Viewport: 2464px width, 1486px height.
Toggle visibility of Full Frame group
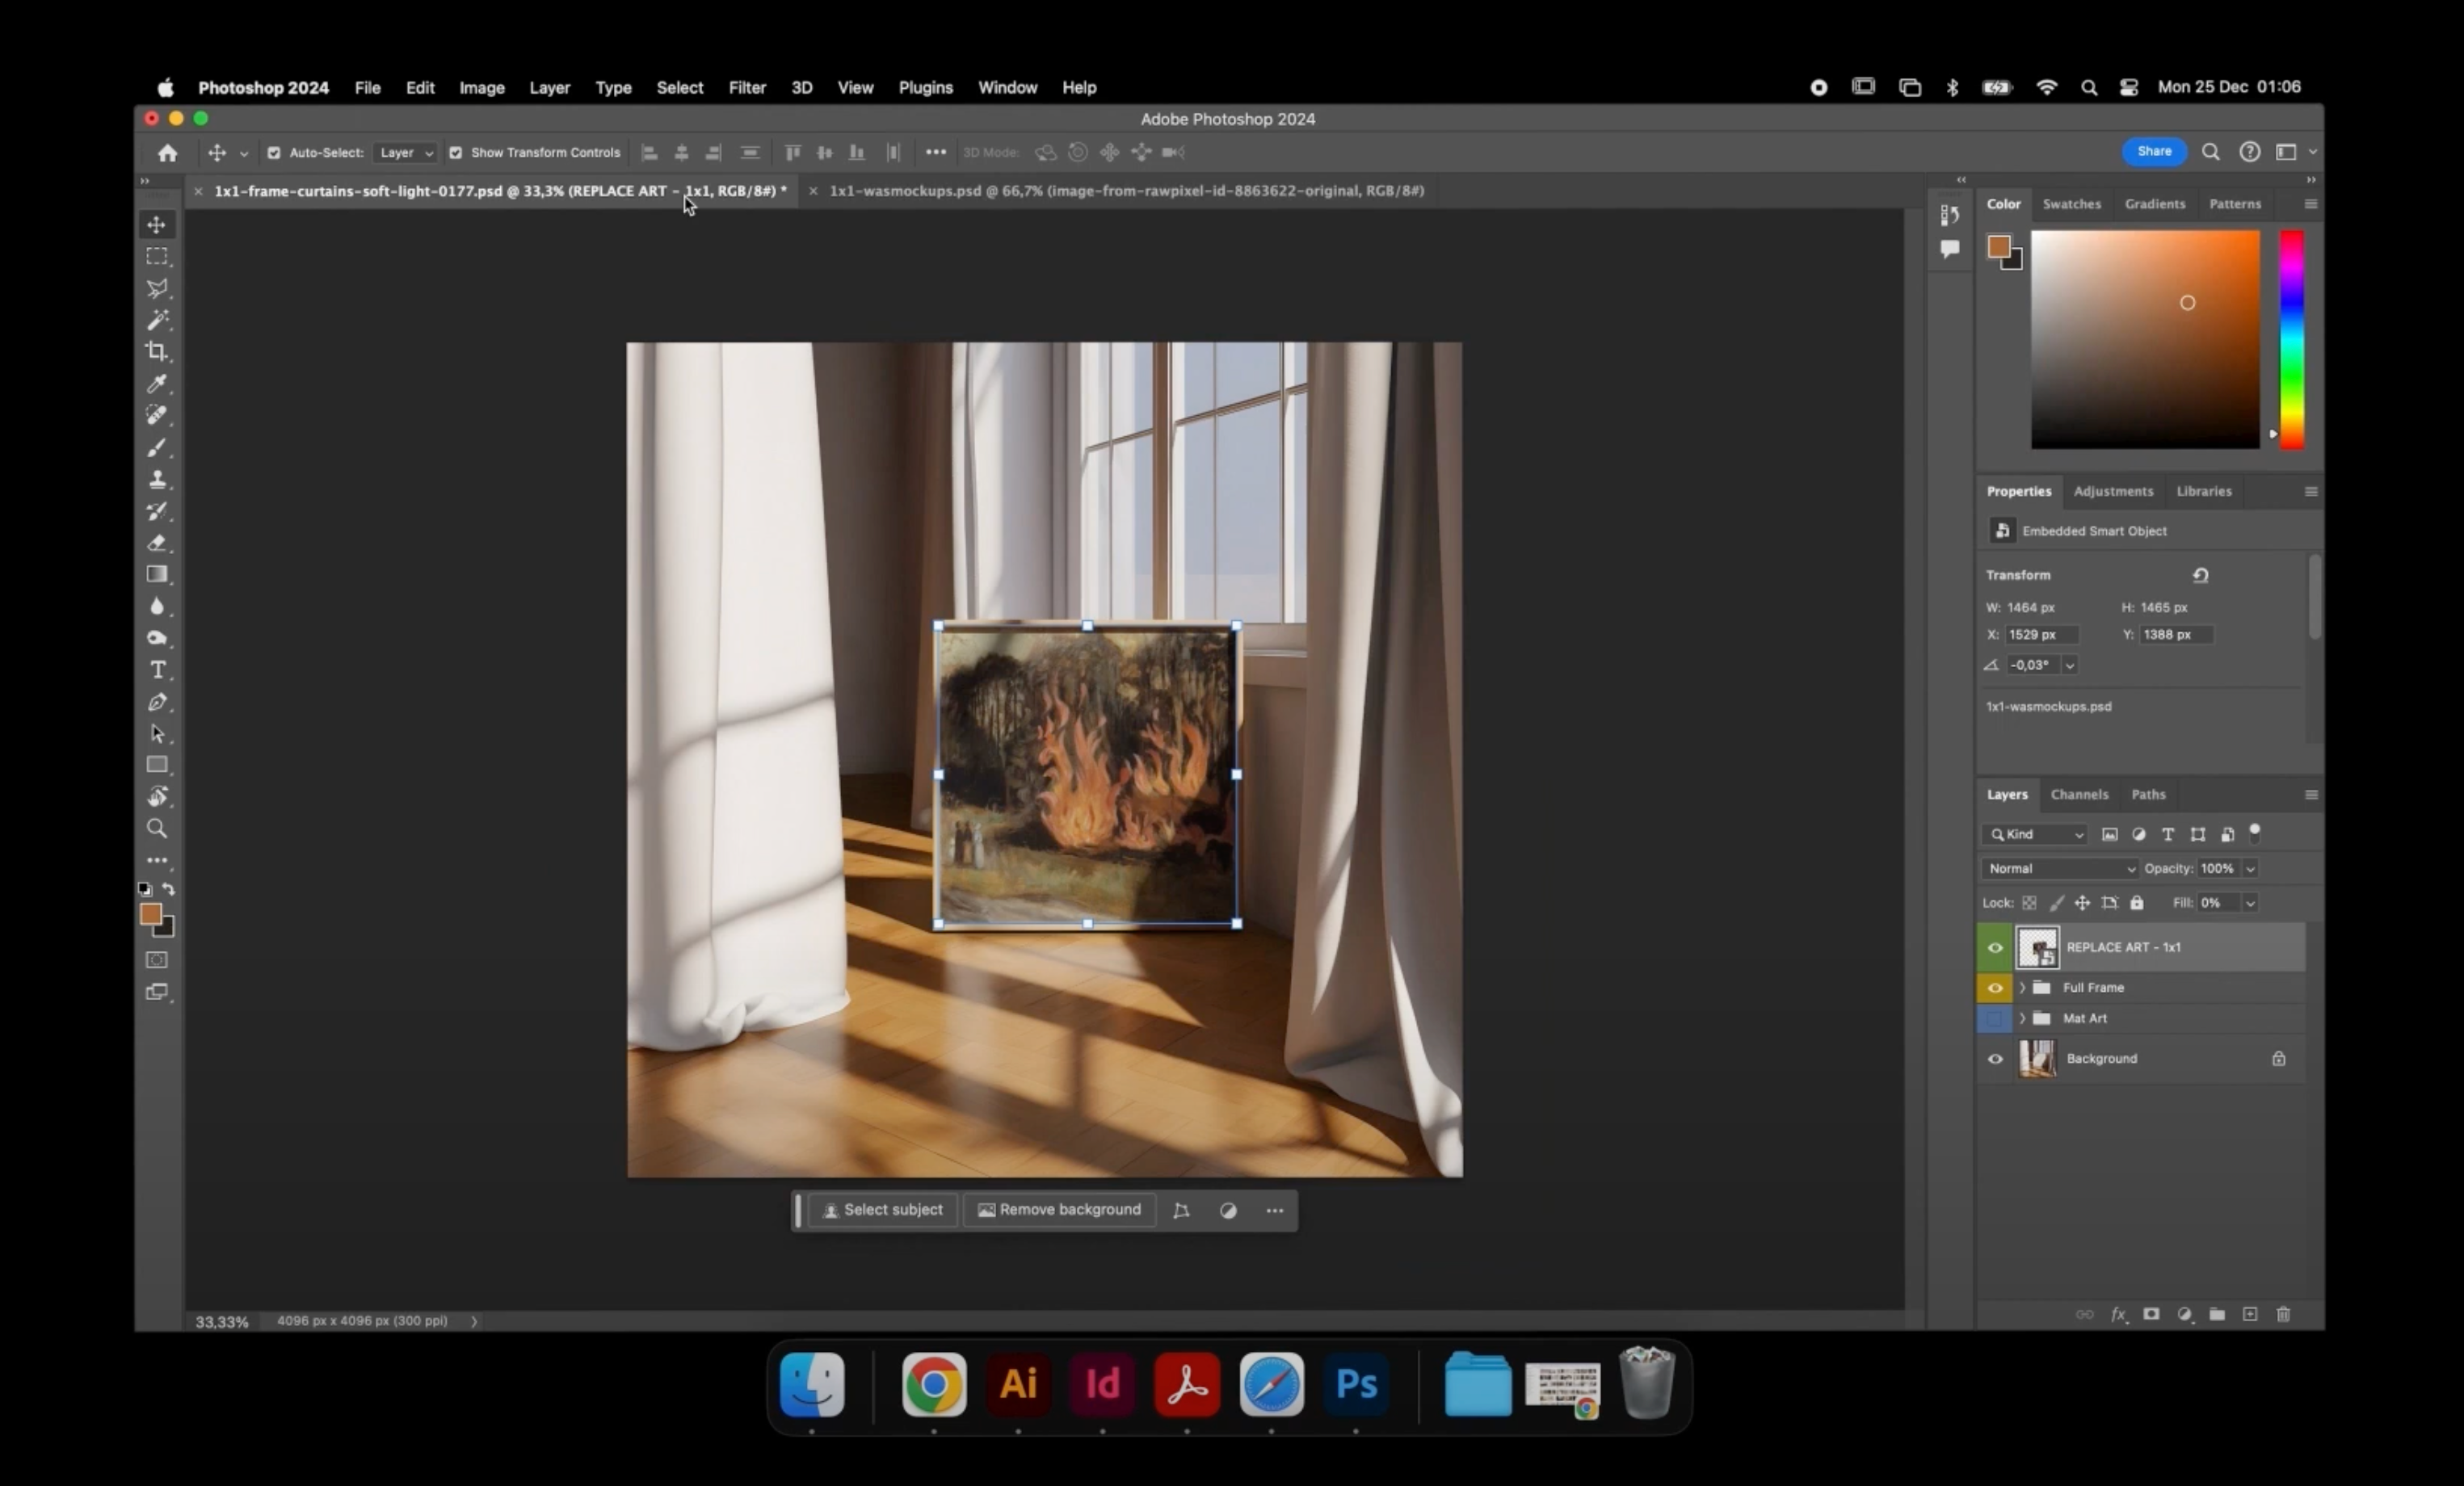pyautogui.click(x=1994, y=987)
